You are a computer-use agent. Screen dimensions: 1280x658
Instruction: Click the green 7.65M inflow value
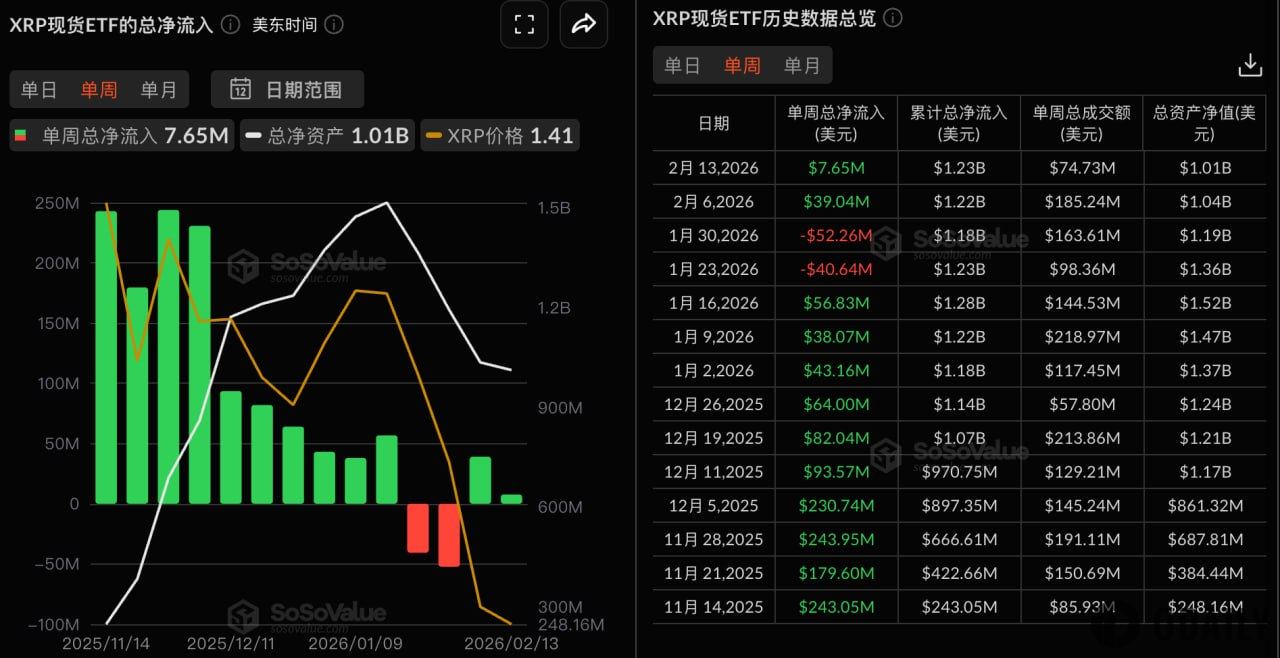836,168
